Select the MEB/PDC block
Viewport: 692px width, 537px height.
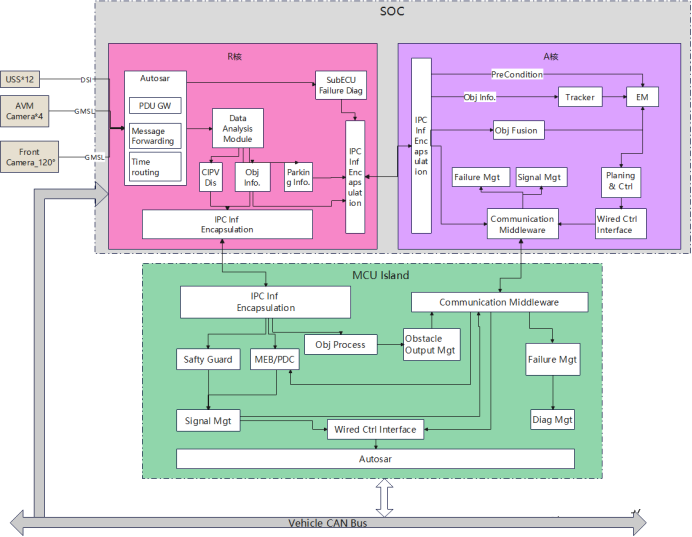[275, 359]
